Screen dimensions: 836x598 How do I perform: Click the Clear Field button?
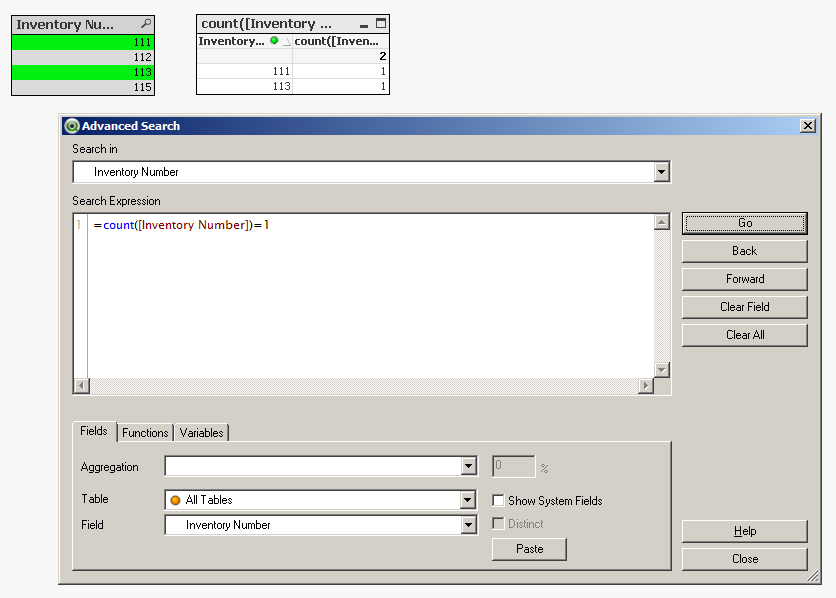coord(744,307)
